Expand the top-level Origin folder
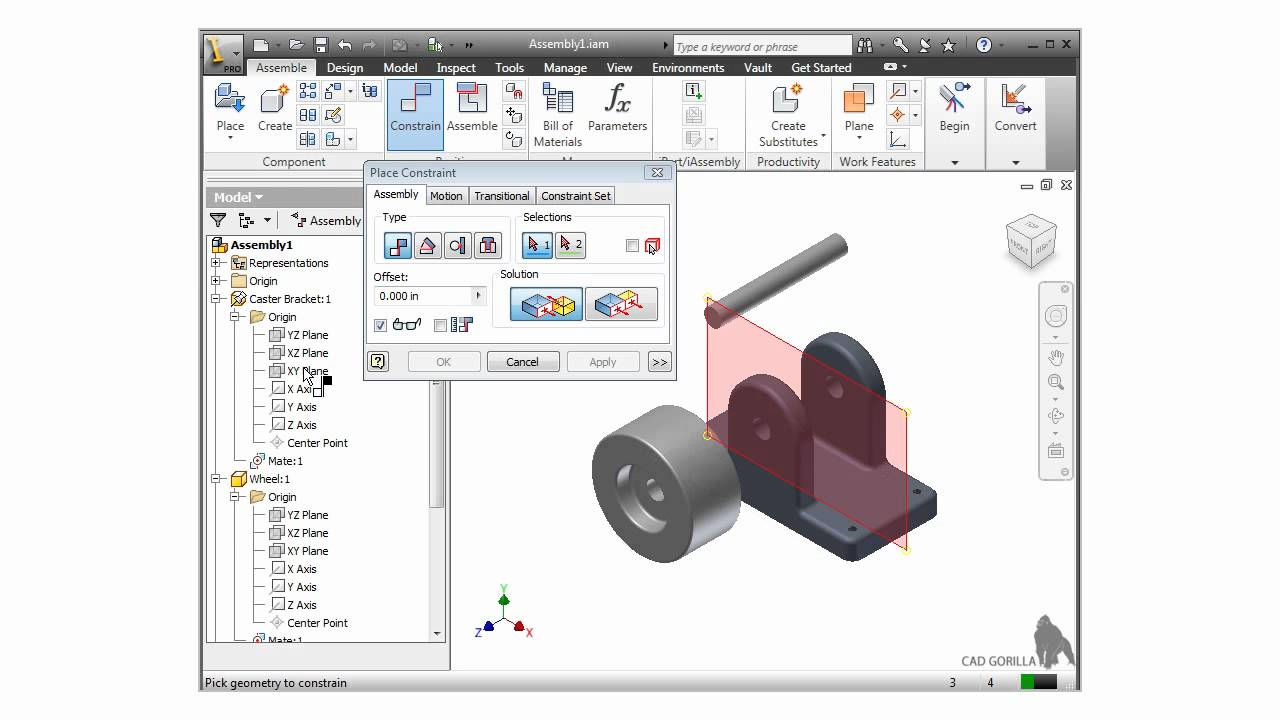Viewport: 1280px width, 720px height. [x=215, y=281]
